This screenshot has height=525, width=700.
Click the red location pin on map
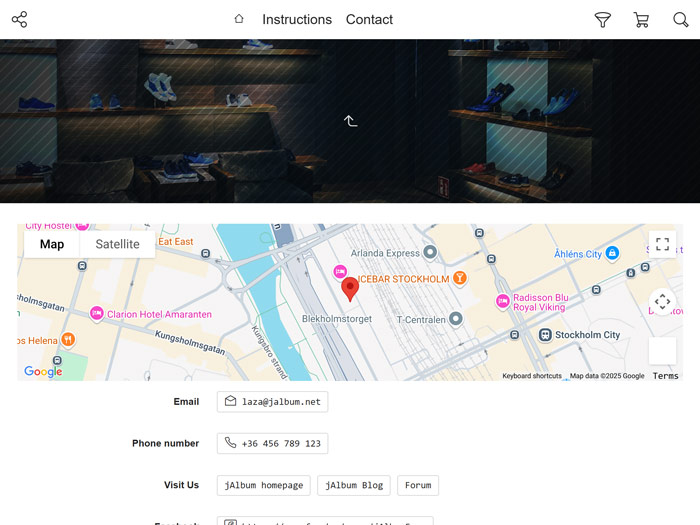[x=350, y=288]
